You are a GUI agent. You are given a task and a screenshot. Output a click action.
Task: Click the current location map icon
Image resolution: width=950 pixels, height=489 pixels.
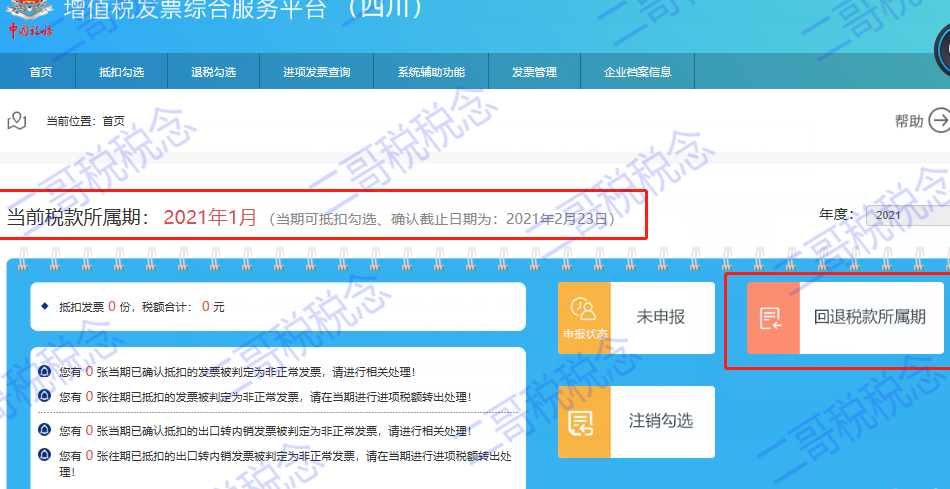[x=16, y=121]
